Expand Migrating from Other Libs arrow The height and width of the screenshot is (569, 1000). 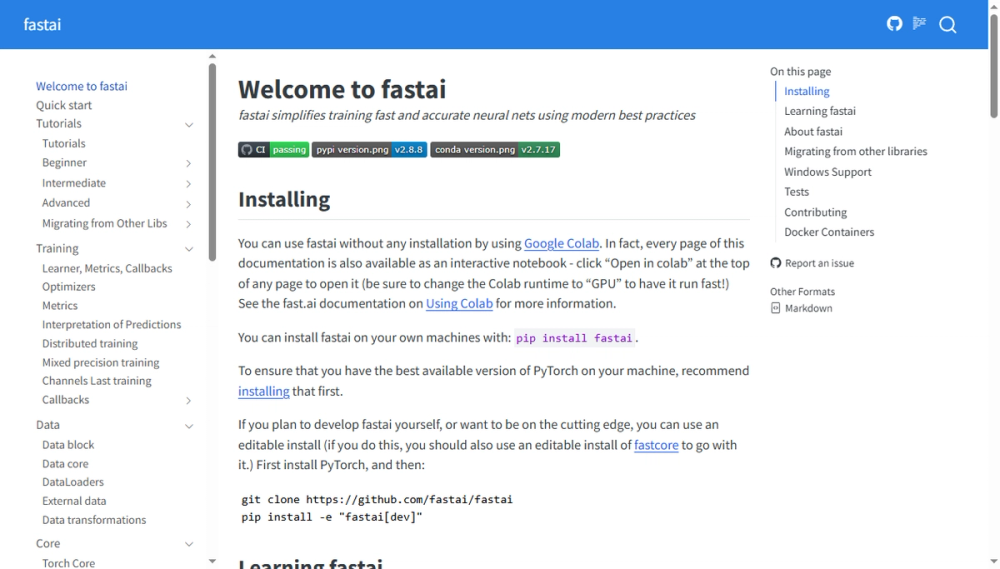[189, 224]
